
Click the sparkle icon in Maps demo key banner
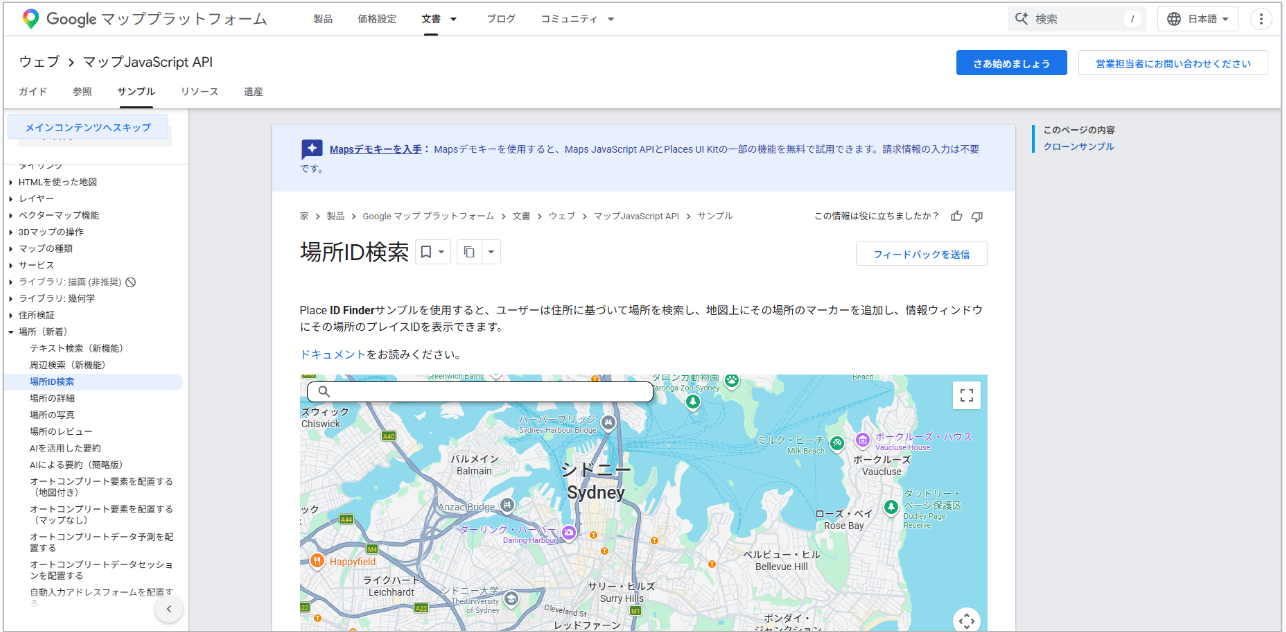tap(312, 150)
